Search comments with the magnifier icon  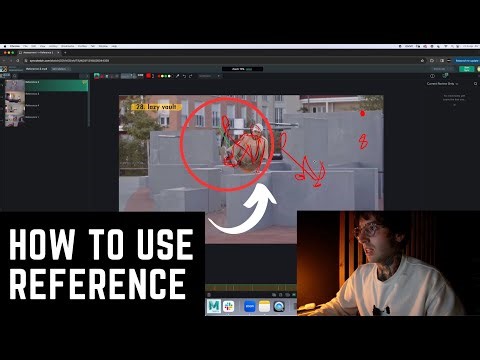(476, 84)
